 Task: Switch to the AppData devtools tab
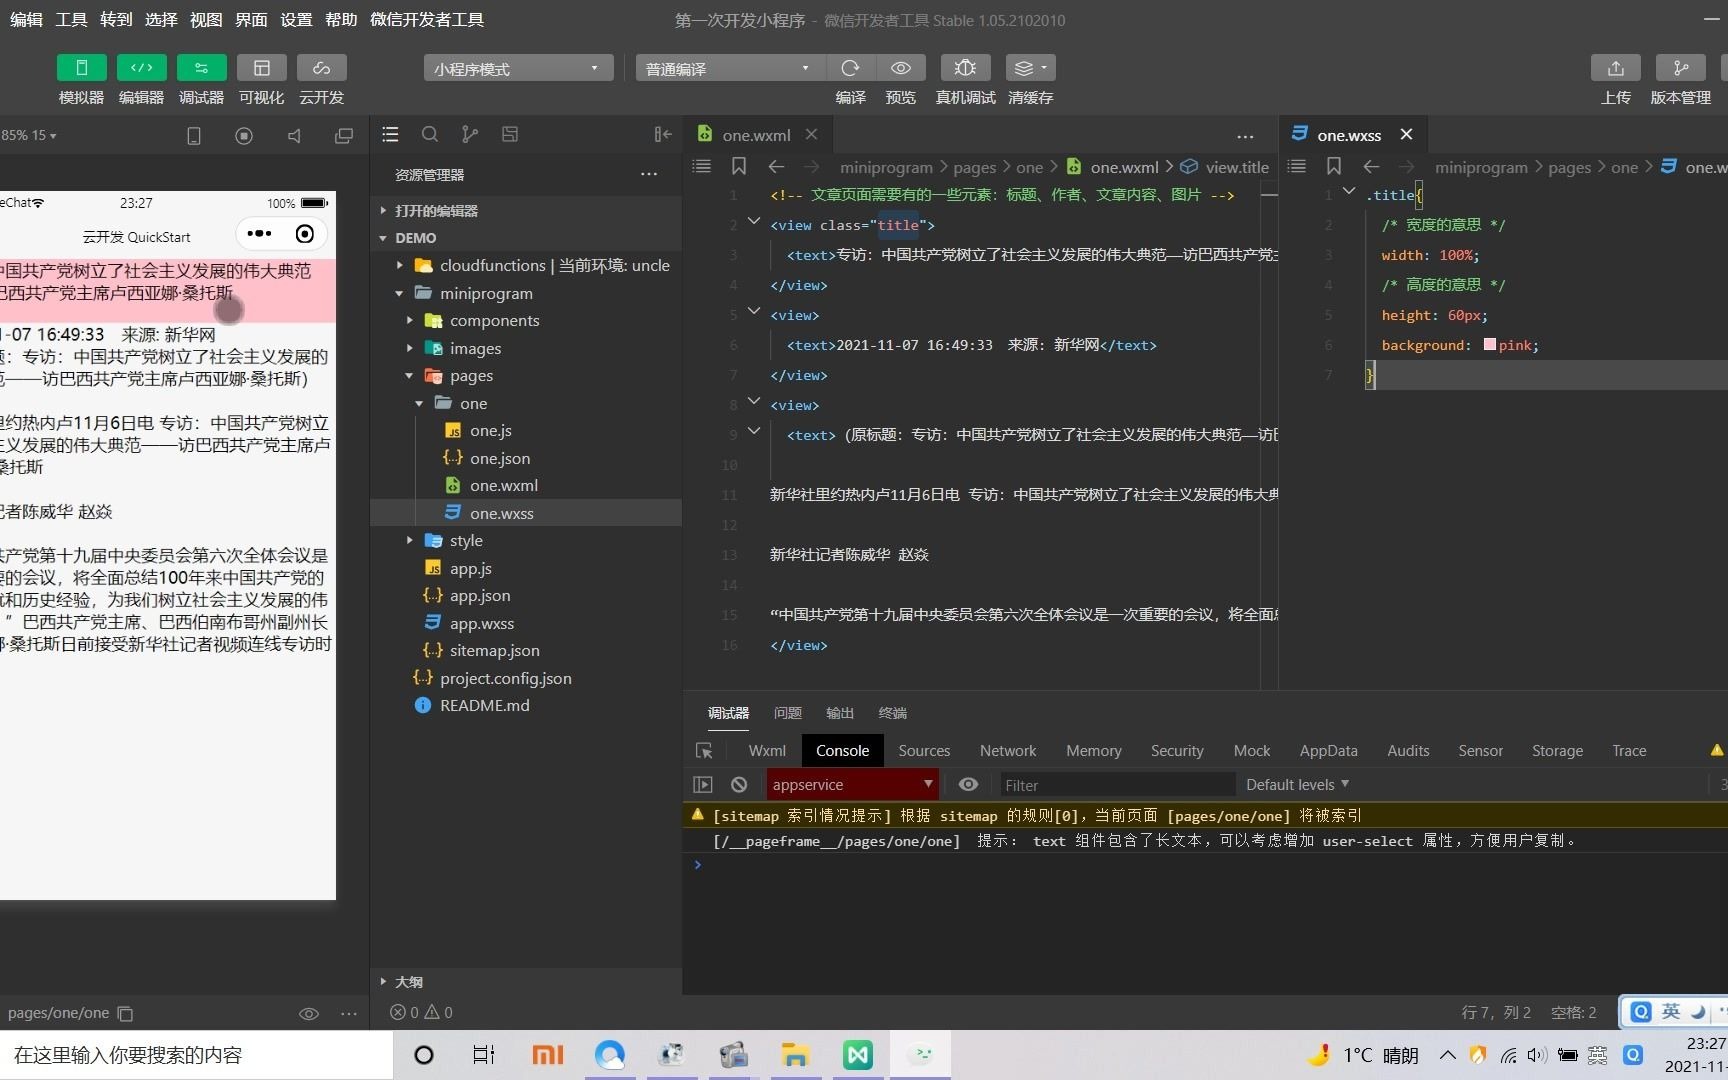click(1328, 751)
